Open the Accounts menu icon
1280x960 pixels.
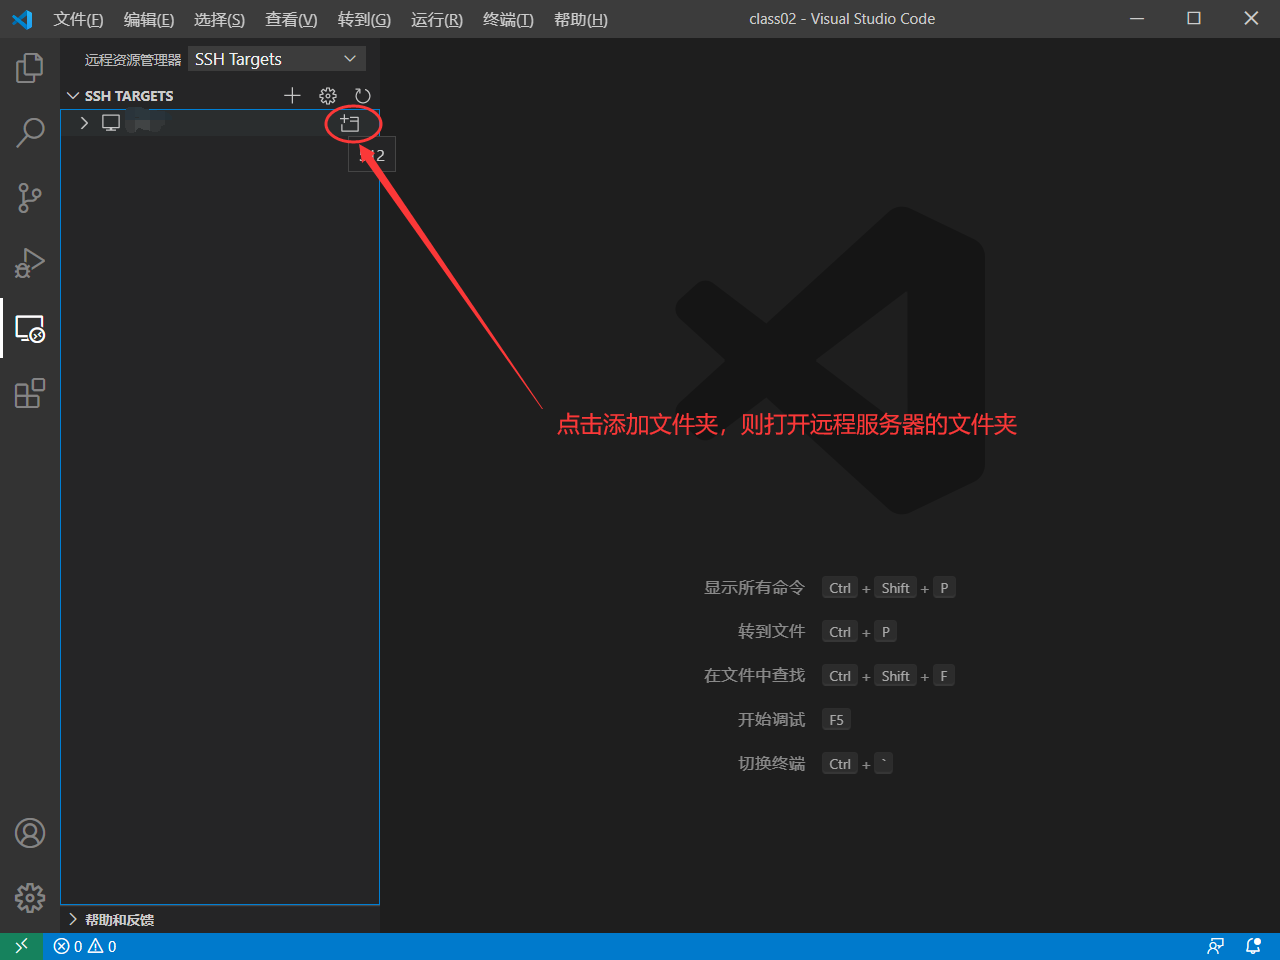(x=30, y=833)
